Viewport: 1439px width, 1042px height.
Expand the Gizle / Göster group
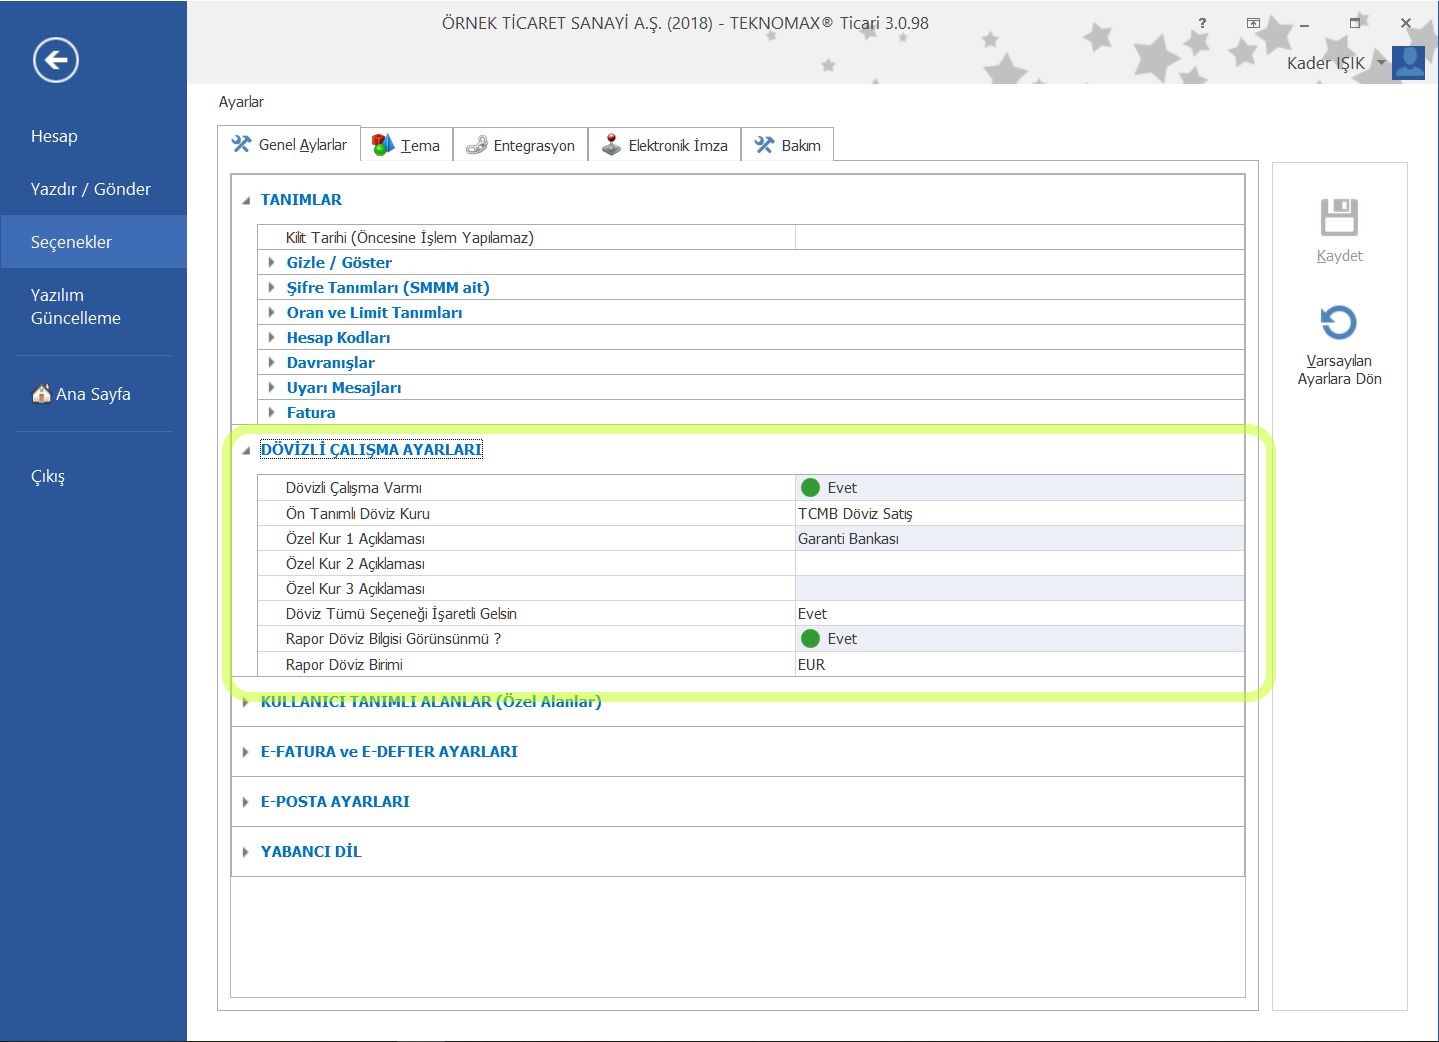click(272, 262)
